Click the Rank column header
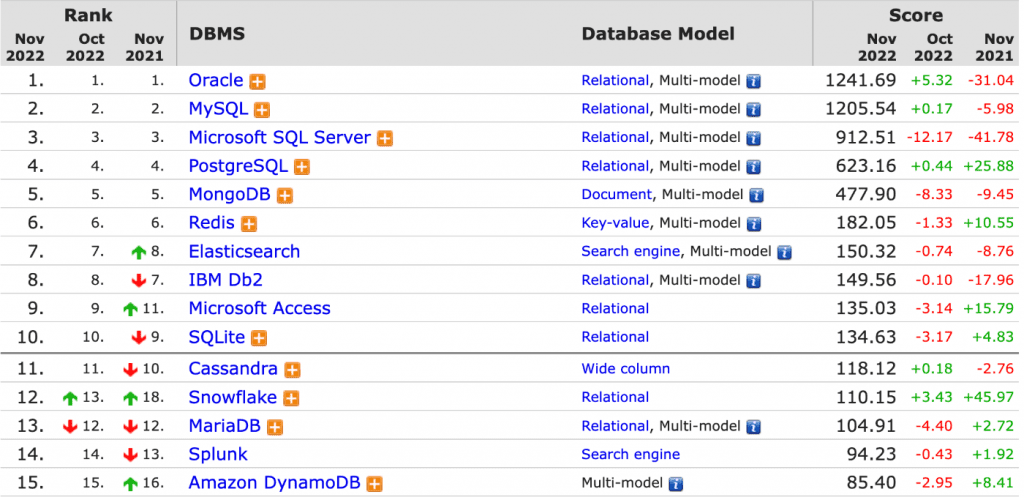This screenshot has height=497, width=1024. (x=88, y=15)
